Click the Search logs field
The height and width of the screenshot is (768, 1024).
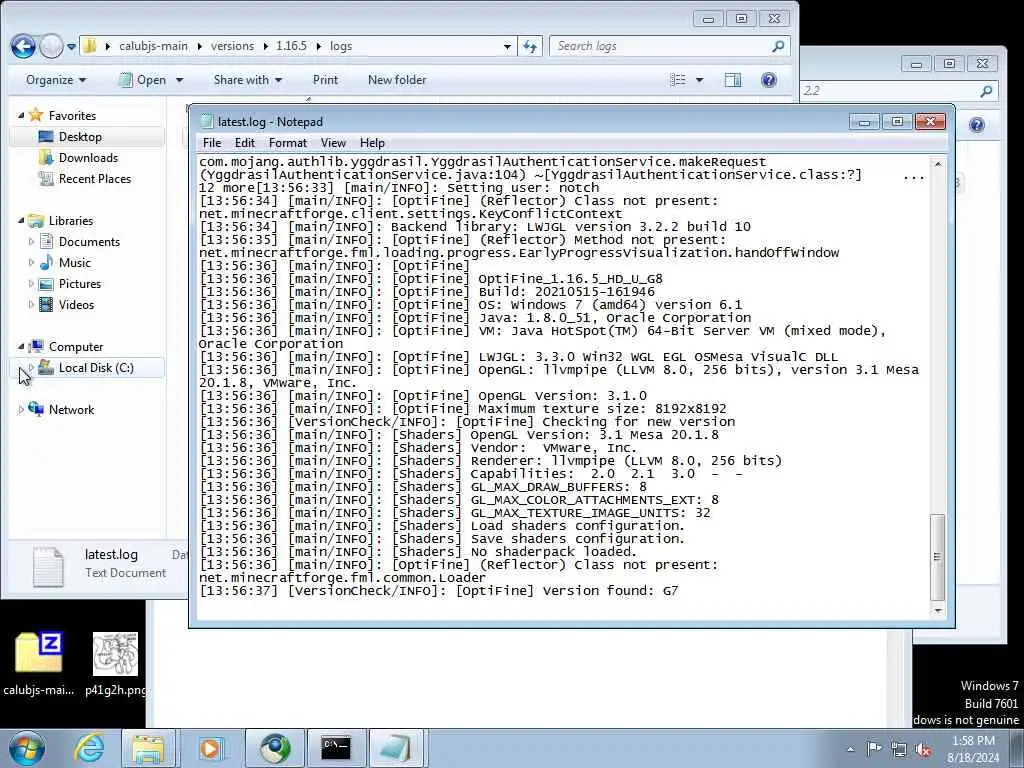tap(660, 46)
